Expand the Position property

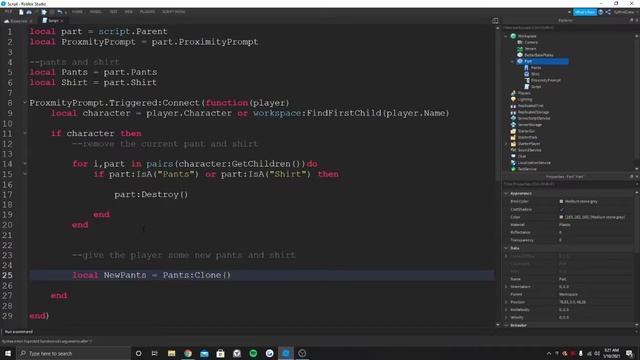tap(506, 302)
